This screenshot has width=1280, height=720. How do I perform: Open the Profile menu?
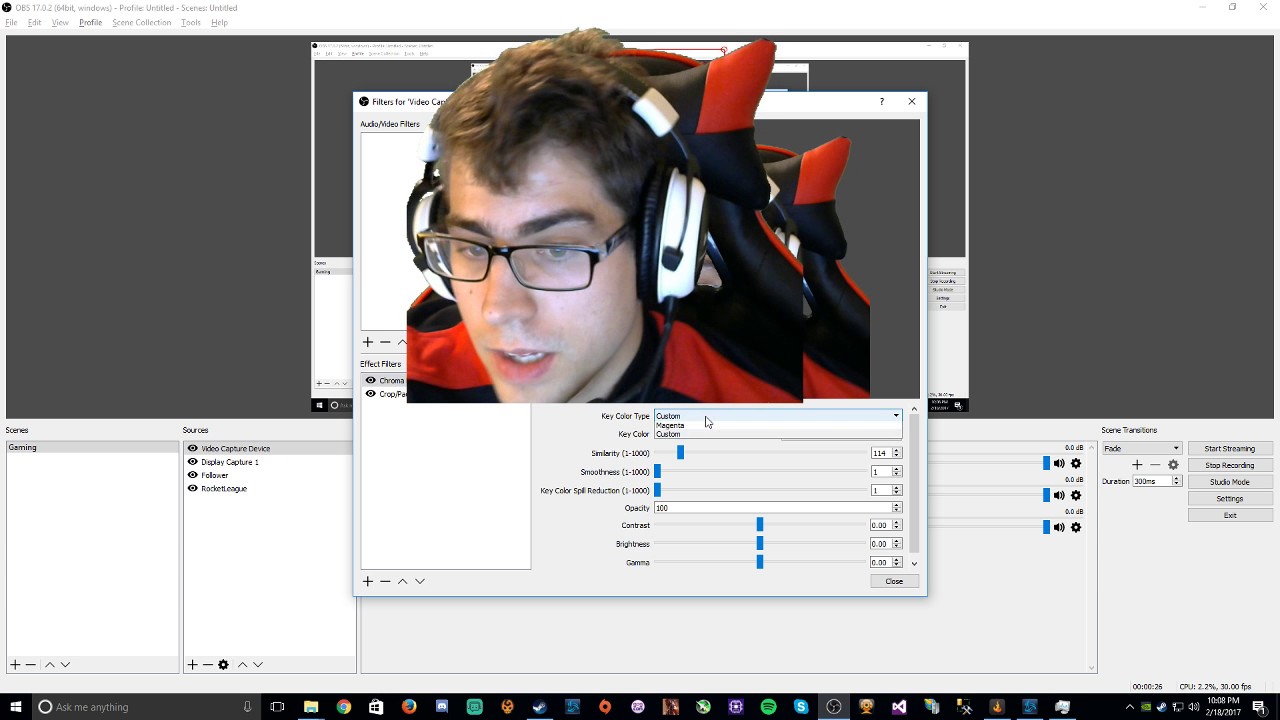coord(90,22)
